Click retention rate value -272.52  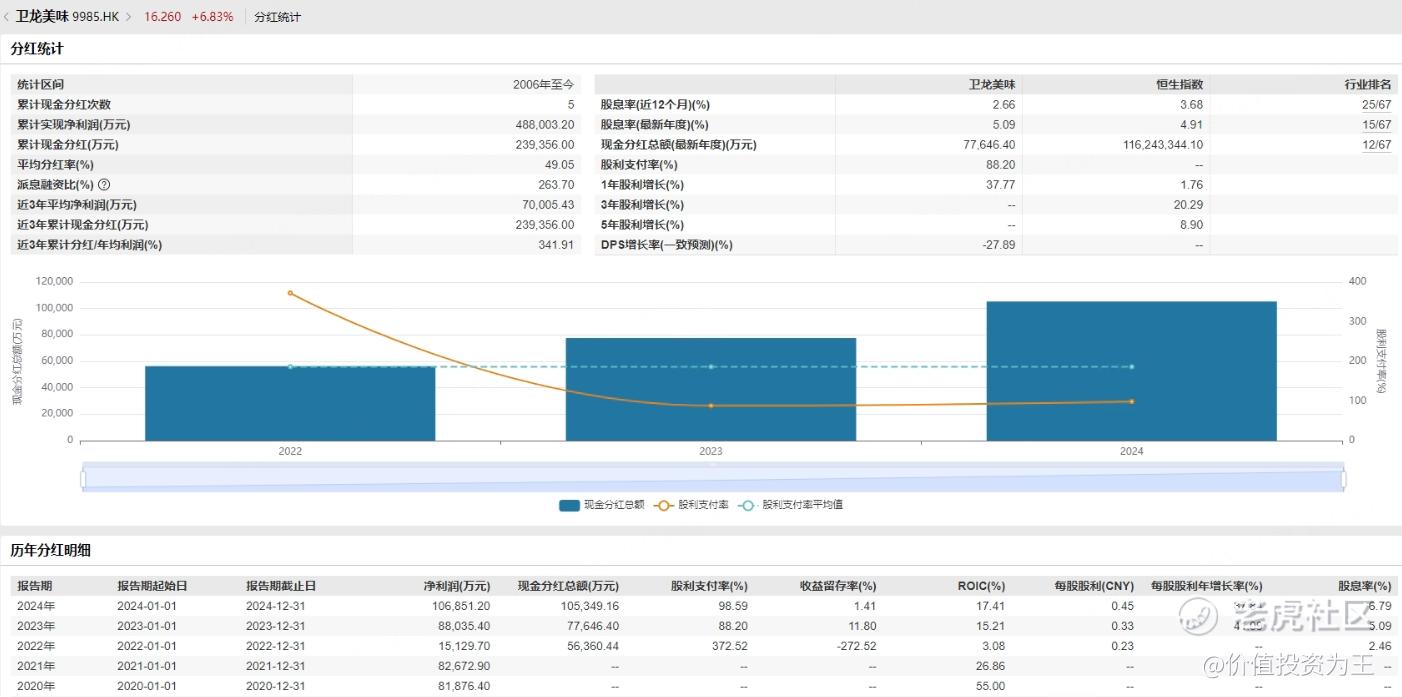[x=857, y=646]
